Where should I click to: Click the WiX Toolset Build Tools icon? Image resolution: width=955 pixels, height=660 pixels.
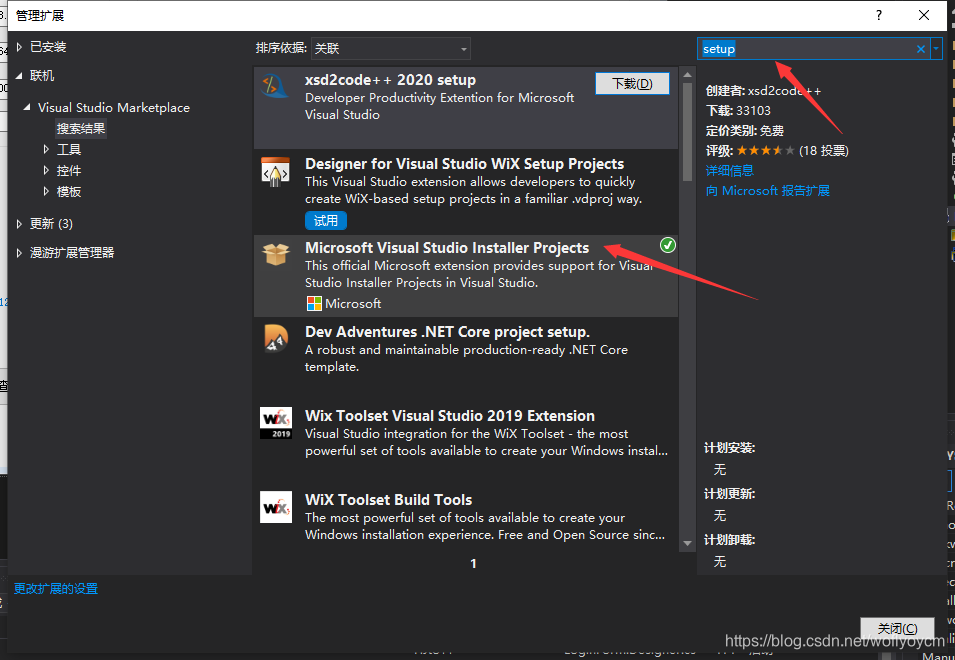coord(276,507)
